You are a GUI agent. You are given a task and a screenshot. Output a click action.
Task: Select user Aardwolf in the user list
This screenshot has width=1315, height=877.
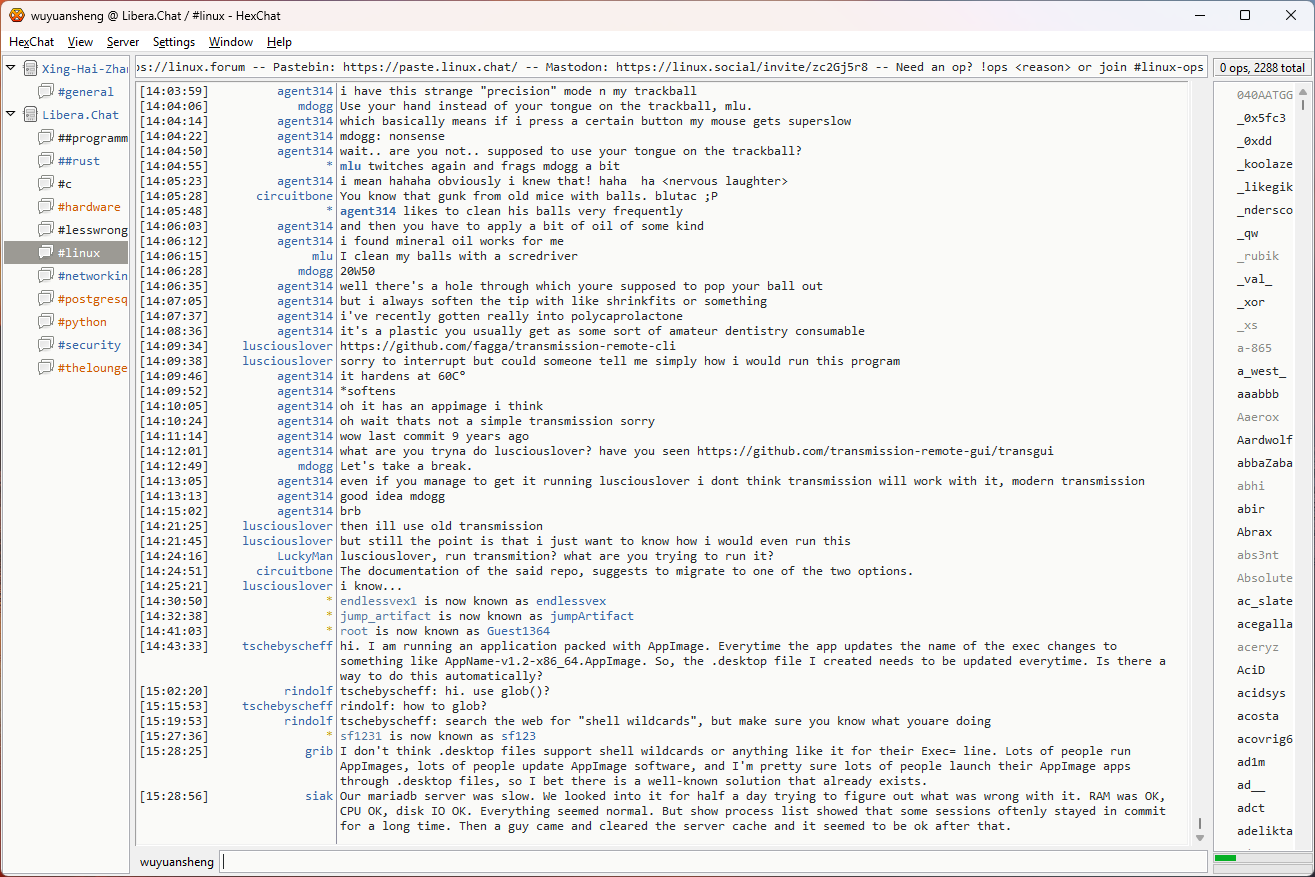1264,440
